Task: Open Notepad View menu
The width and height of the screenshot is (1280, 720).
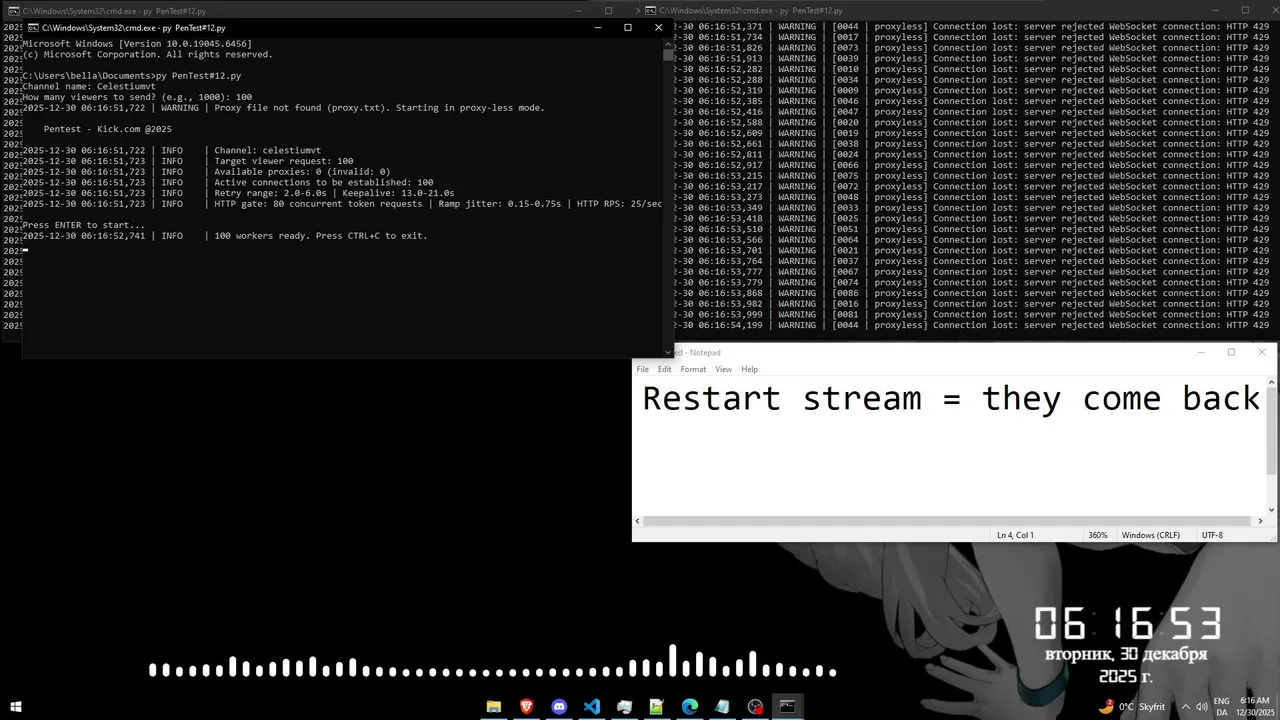Action: (x=723, y=369)
